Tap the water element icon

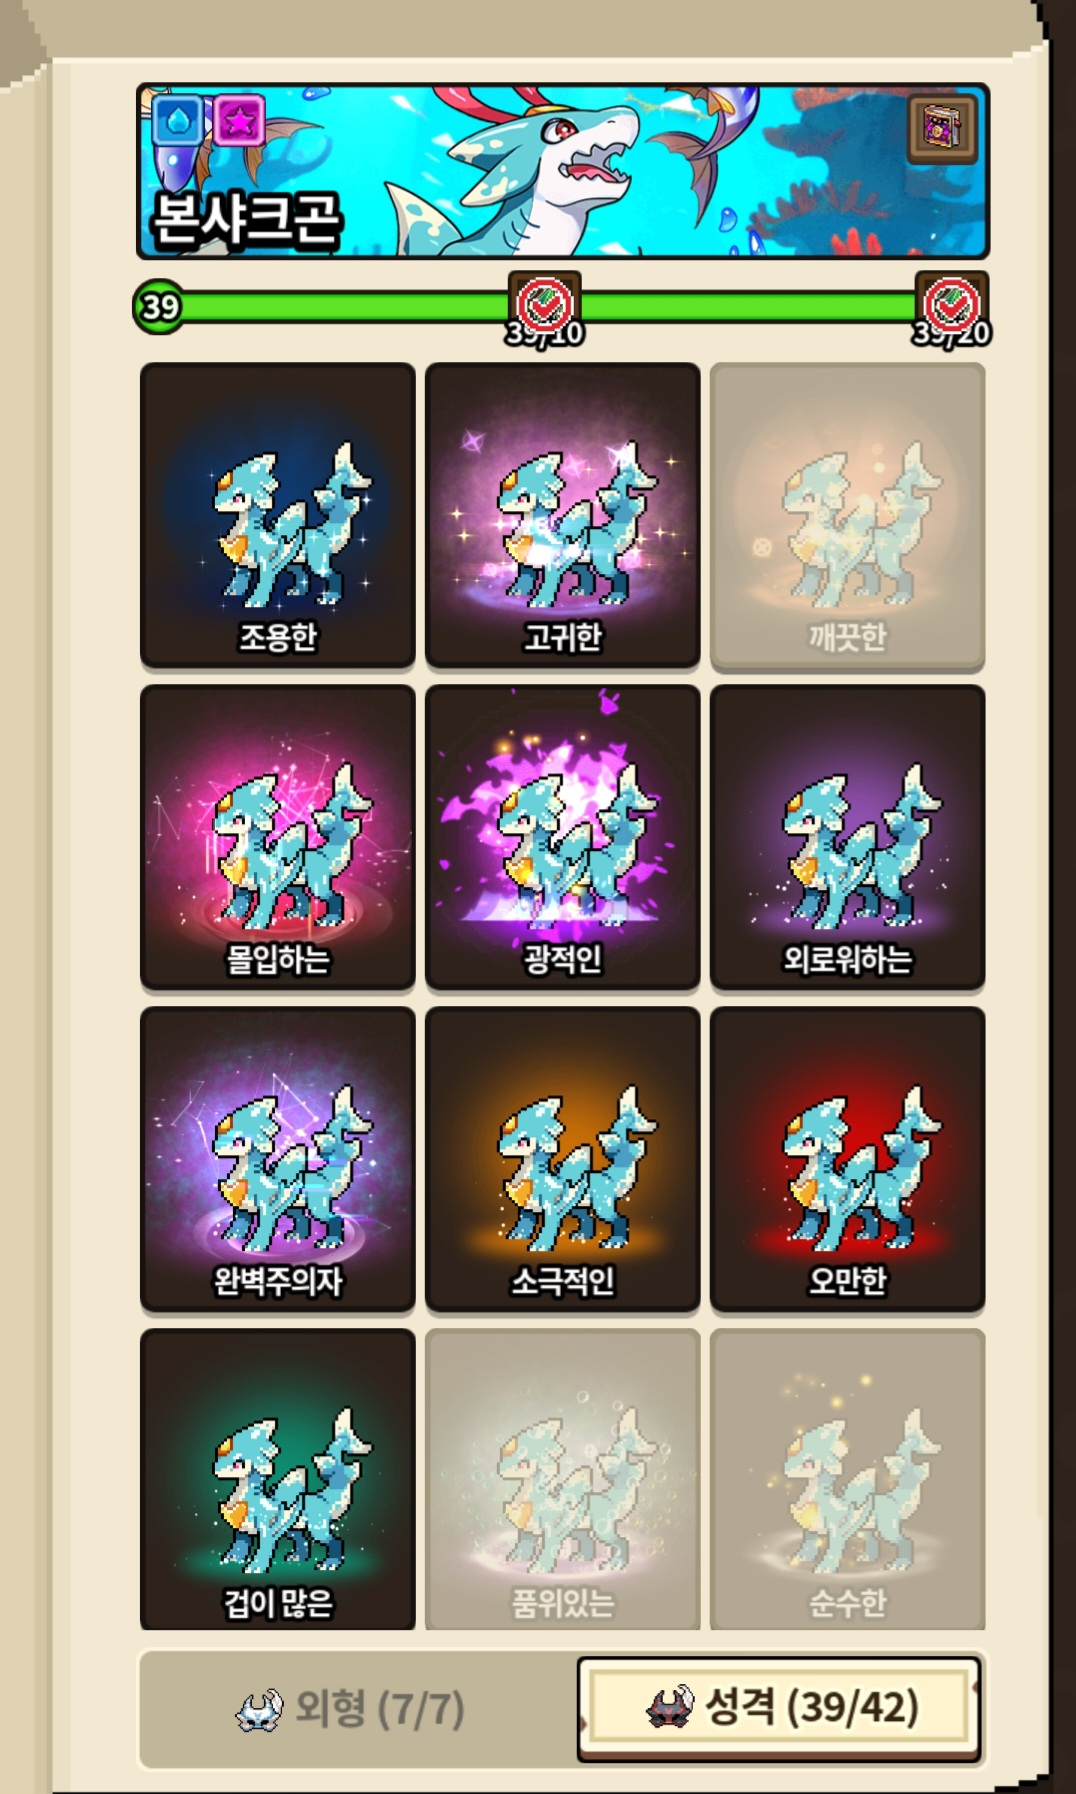click(178, 122)
